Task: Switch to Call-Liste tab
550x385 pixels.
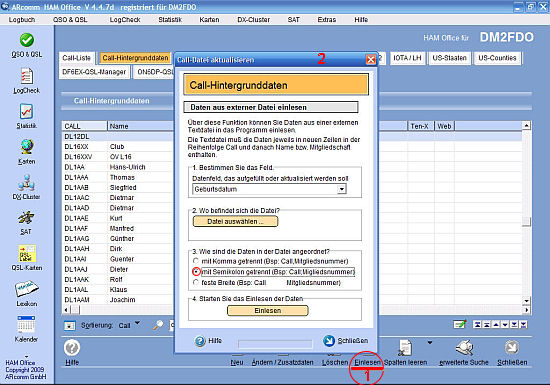Action: click(76, 58)
